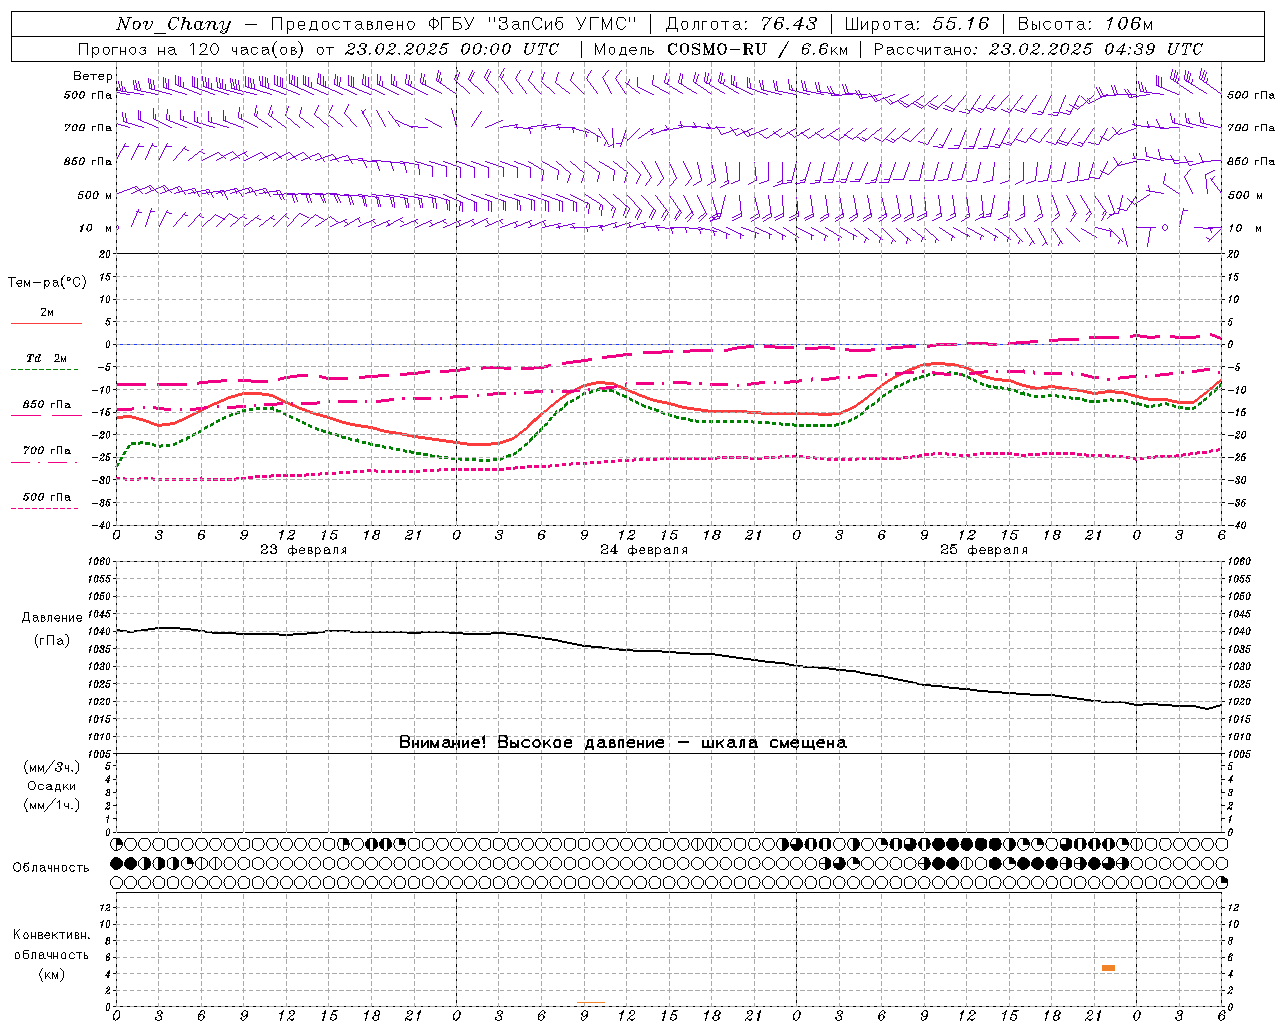Click the 'Тем-ра(°C)' temperature panel label
The image size is (1280, 1024).
coord(47,283)
